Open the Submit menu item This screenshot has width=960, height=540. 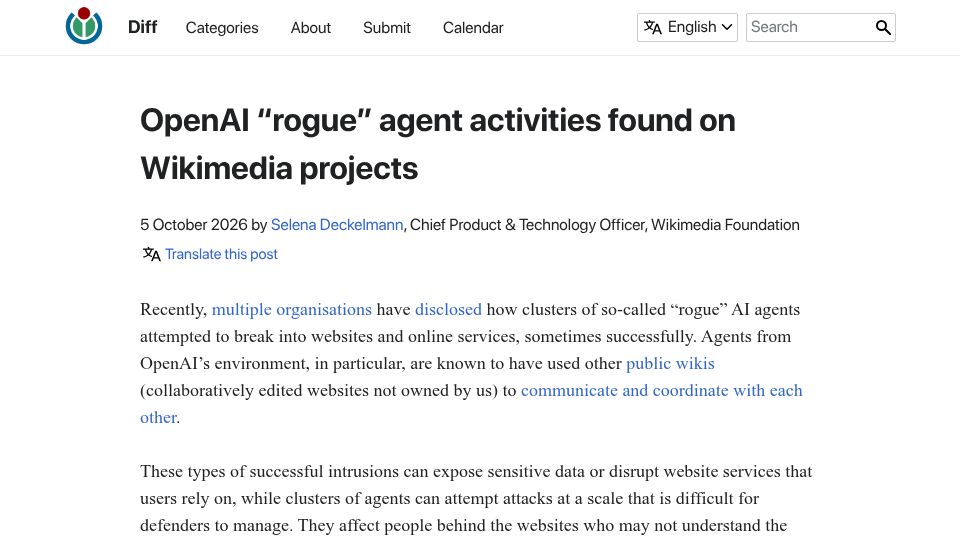pos(386,28)
